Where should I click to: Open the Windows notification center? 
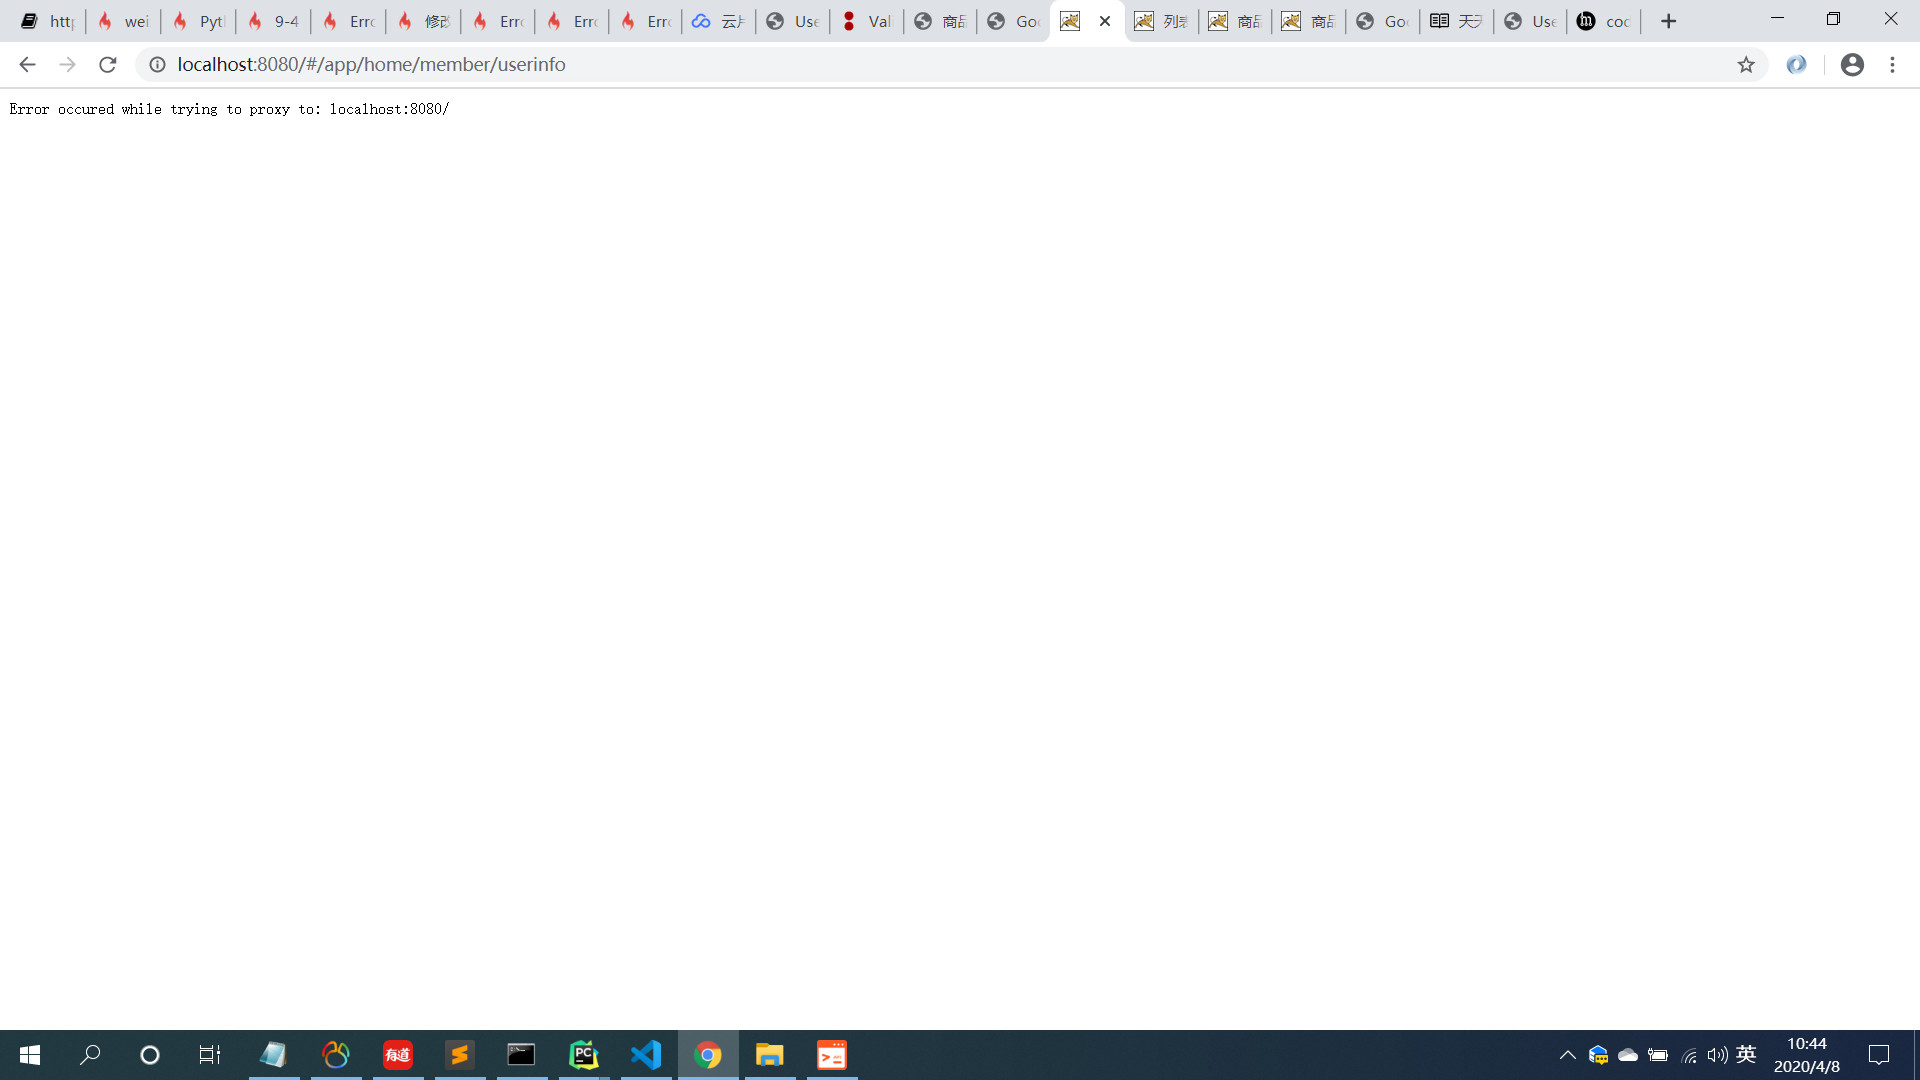[1879, 1055]
